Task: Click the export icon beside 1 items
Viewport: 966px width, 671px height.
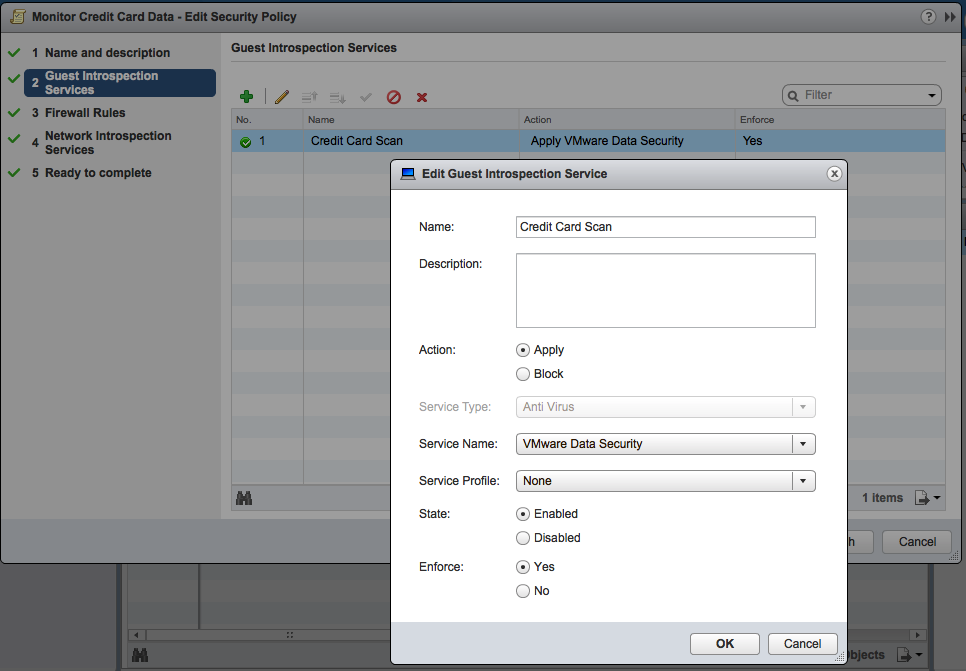Action: 922,498
